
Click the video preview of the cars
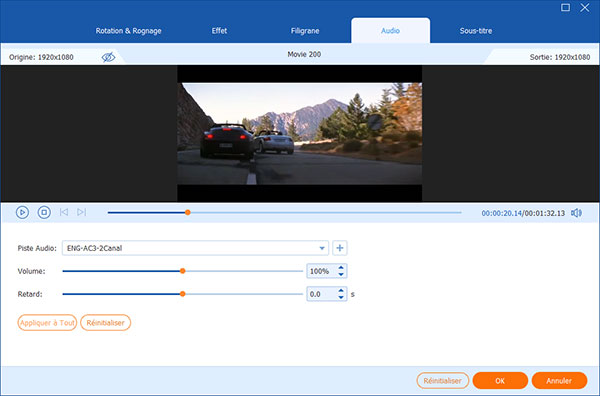click(300, 133)
